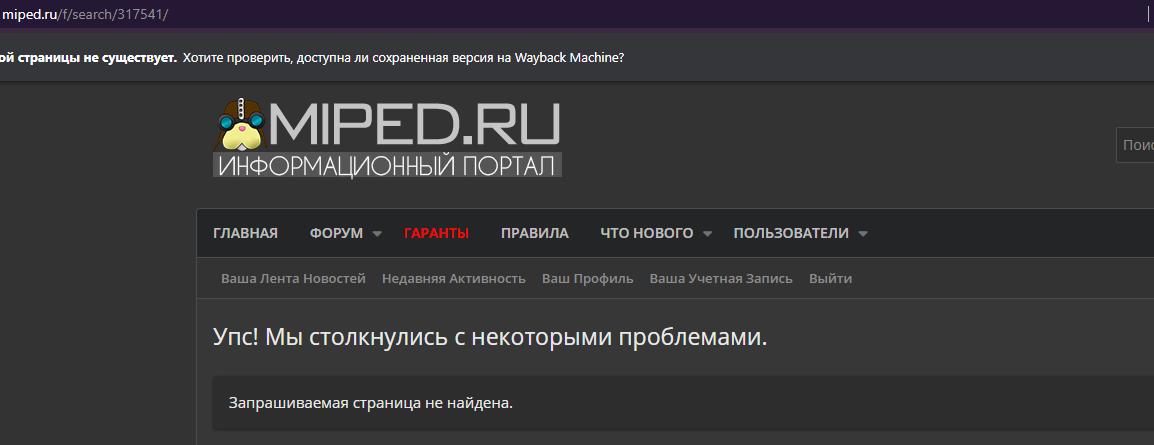Focus the site search field
Image resolution: width=1154 pixels, height=445 pixels.
(1136, 145)
